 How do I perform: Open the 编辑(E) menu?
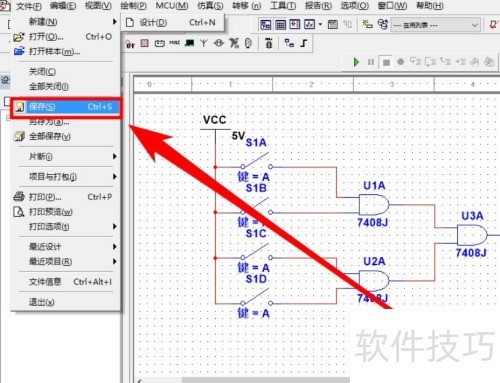[x=63, y=6]
